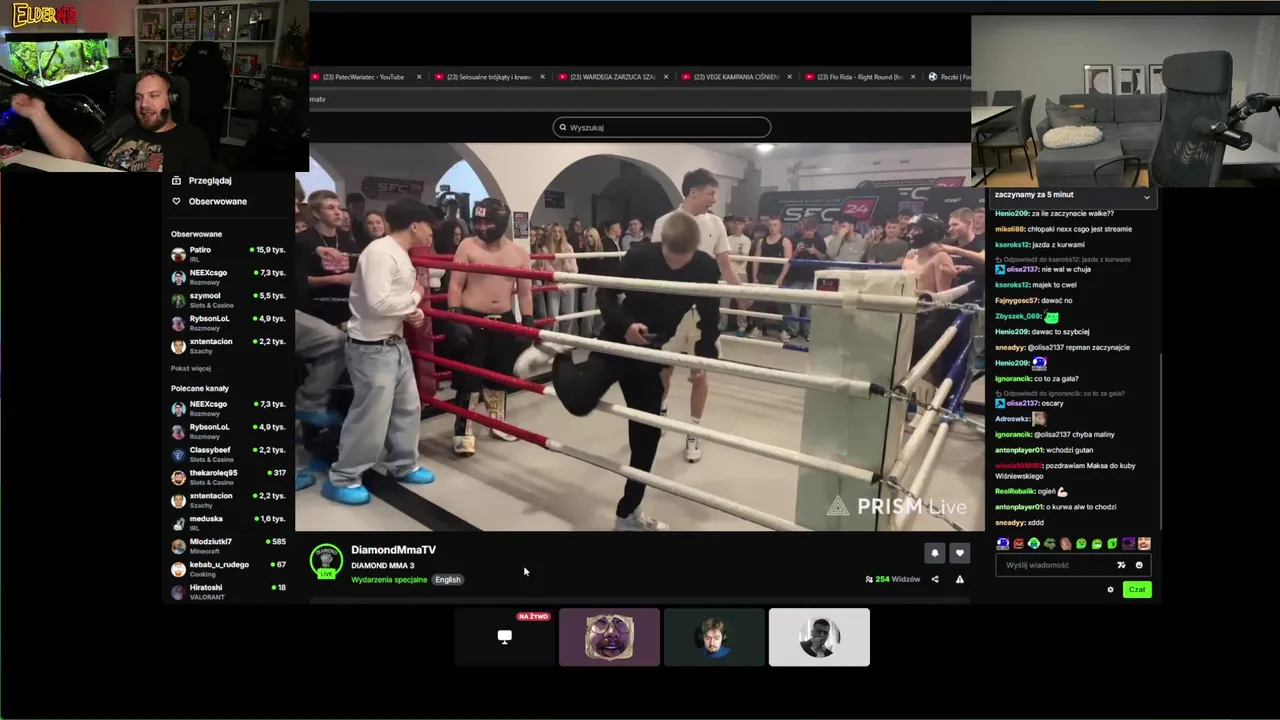Open DiamondMmaTV channel name link
Screen dimensions: 1280x720
tap(393, 550)
